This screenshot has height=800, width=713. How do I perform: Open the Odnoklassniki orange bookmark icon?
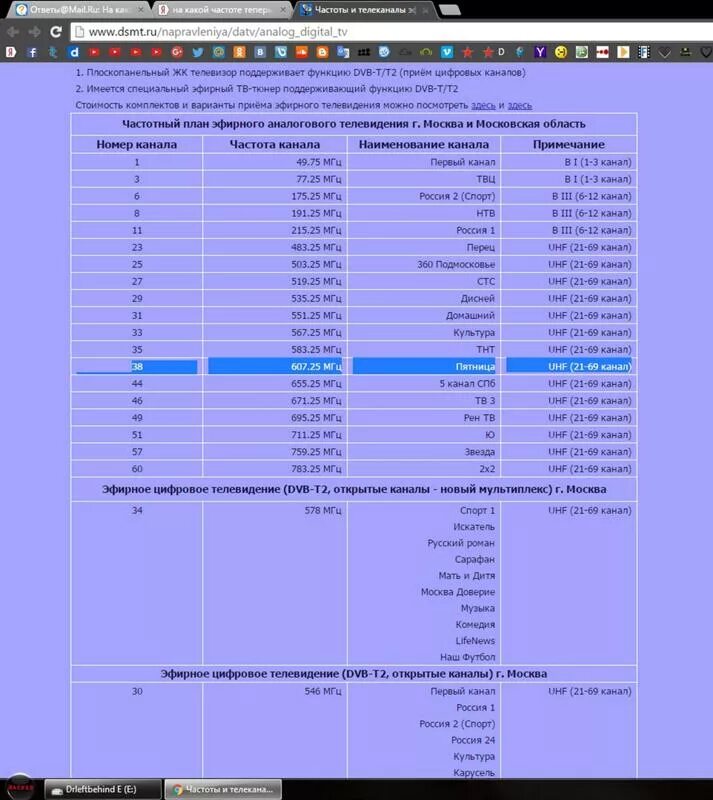(x=239, y=52)
